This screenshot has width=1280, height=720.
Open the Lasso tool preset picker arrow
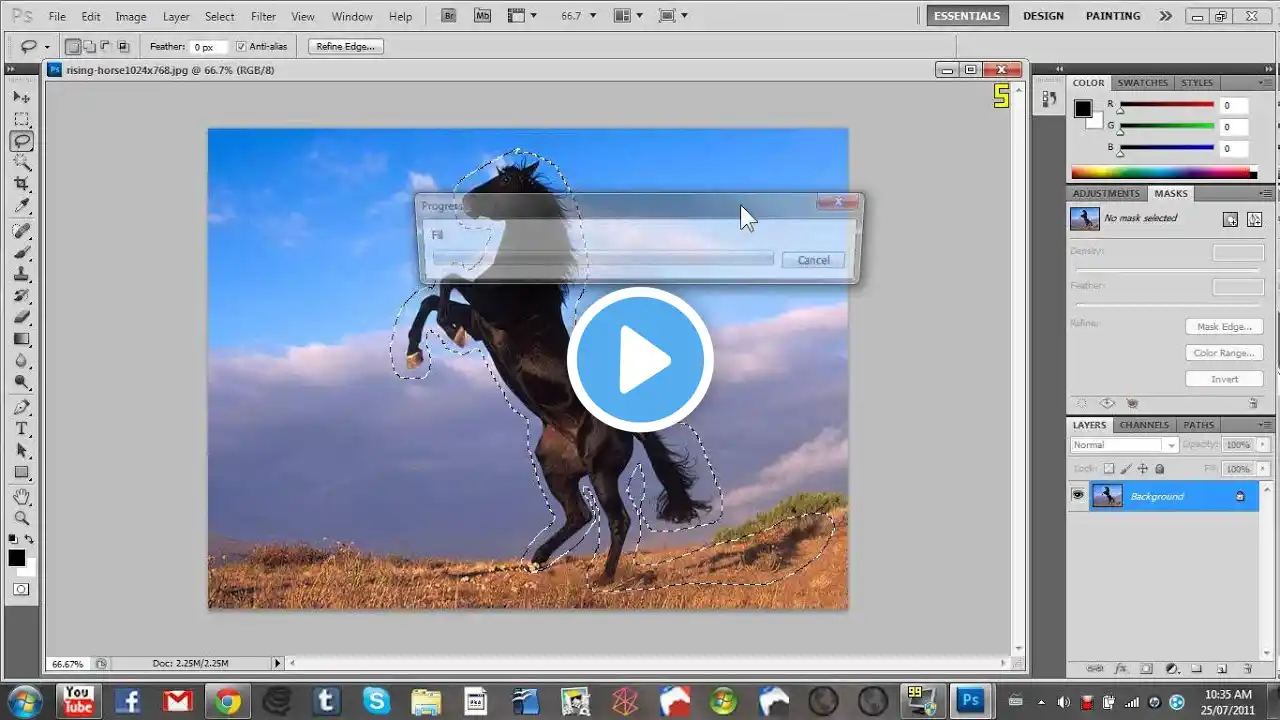[x=47, y=47]
